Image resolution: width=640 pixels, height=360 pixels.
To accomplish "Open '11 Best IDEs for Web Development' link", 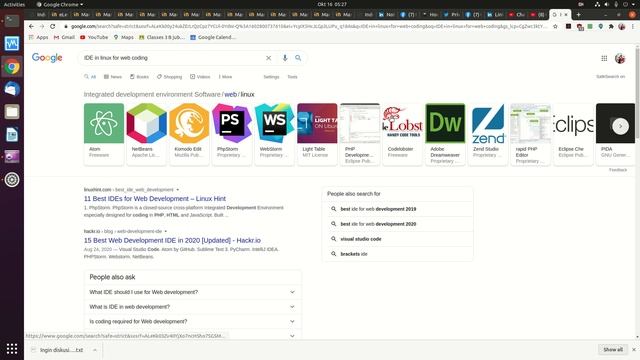I will pyautogui.click(x=155, y=199).
